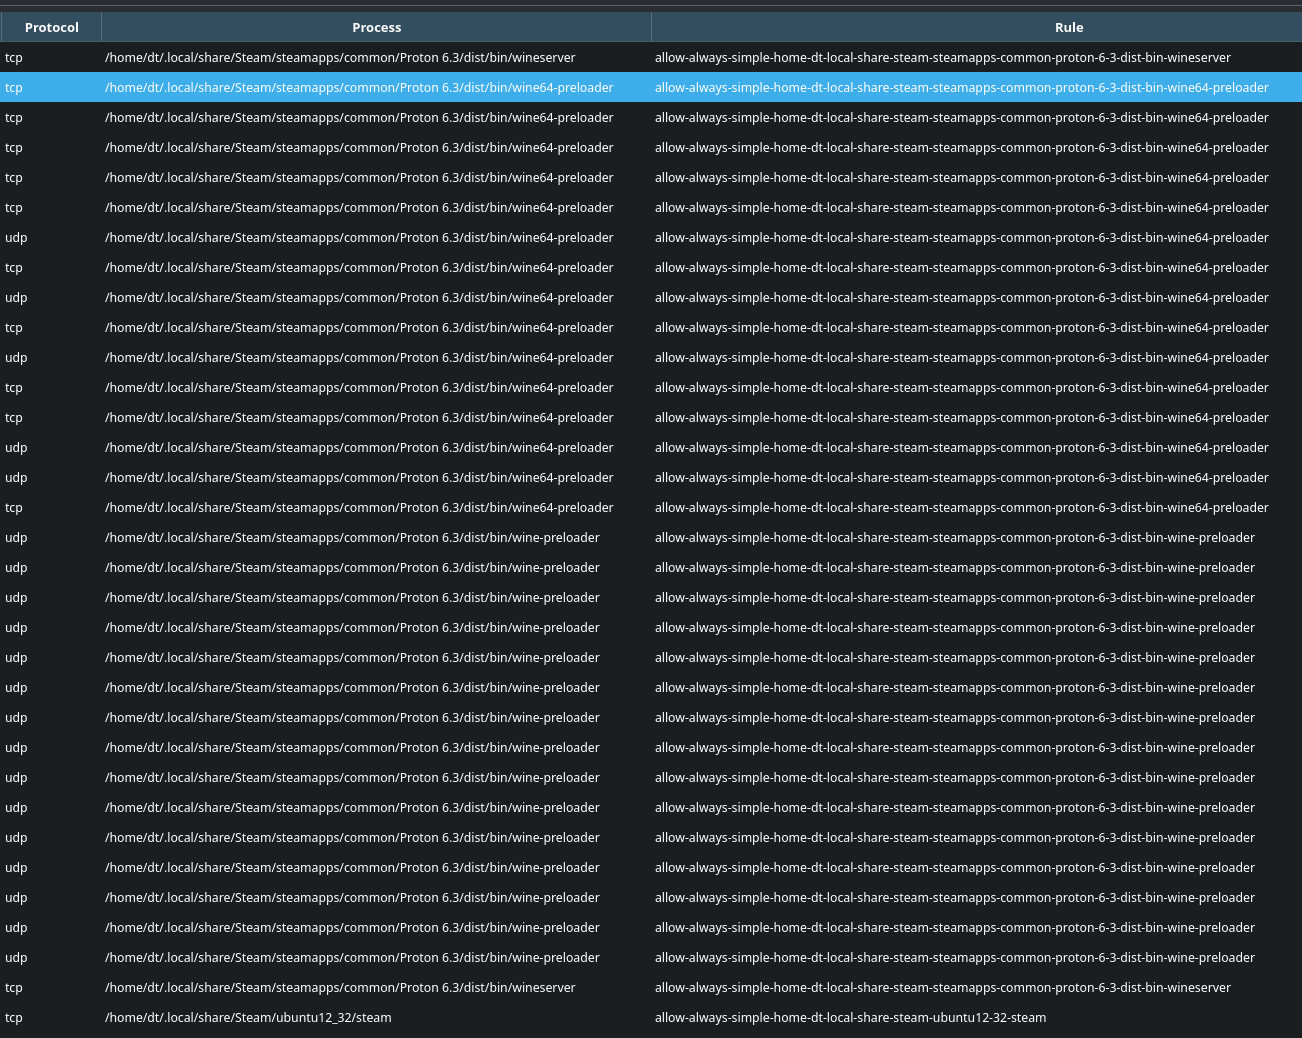Viewport: 1302px width, 1038px height.
Task: Select the first udp wine-preloader row
Action: (400, 537)
